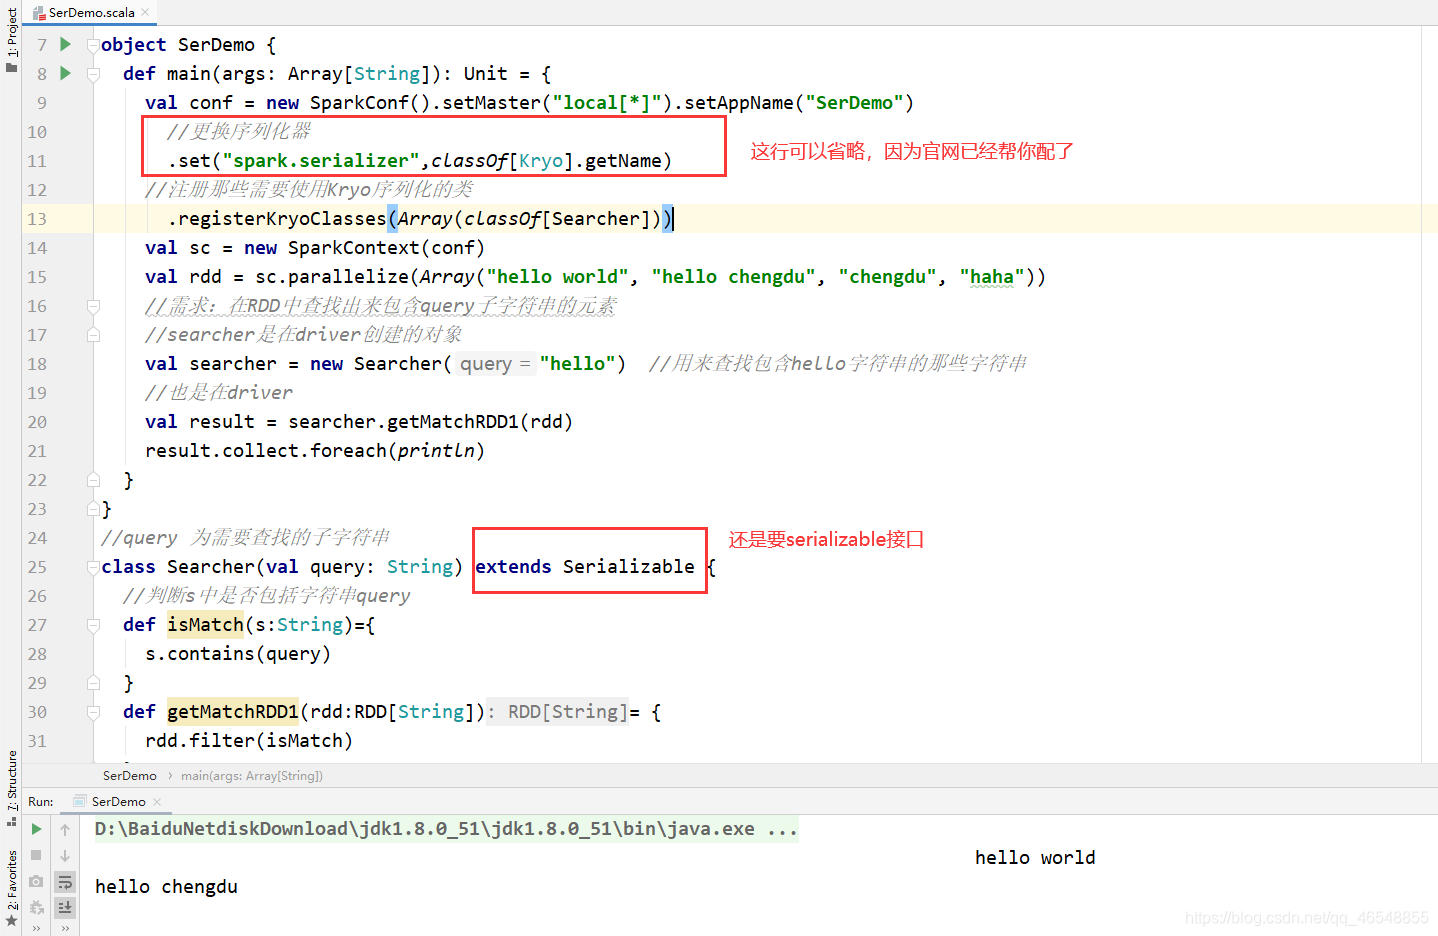Click 's.contains(query)' on line 28
Image resolution: width=1438 pixels, height=936 pixels.
pyautogui.click(x=238, y=653)
